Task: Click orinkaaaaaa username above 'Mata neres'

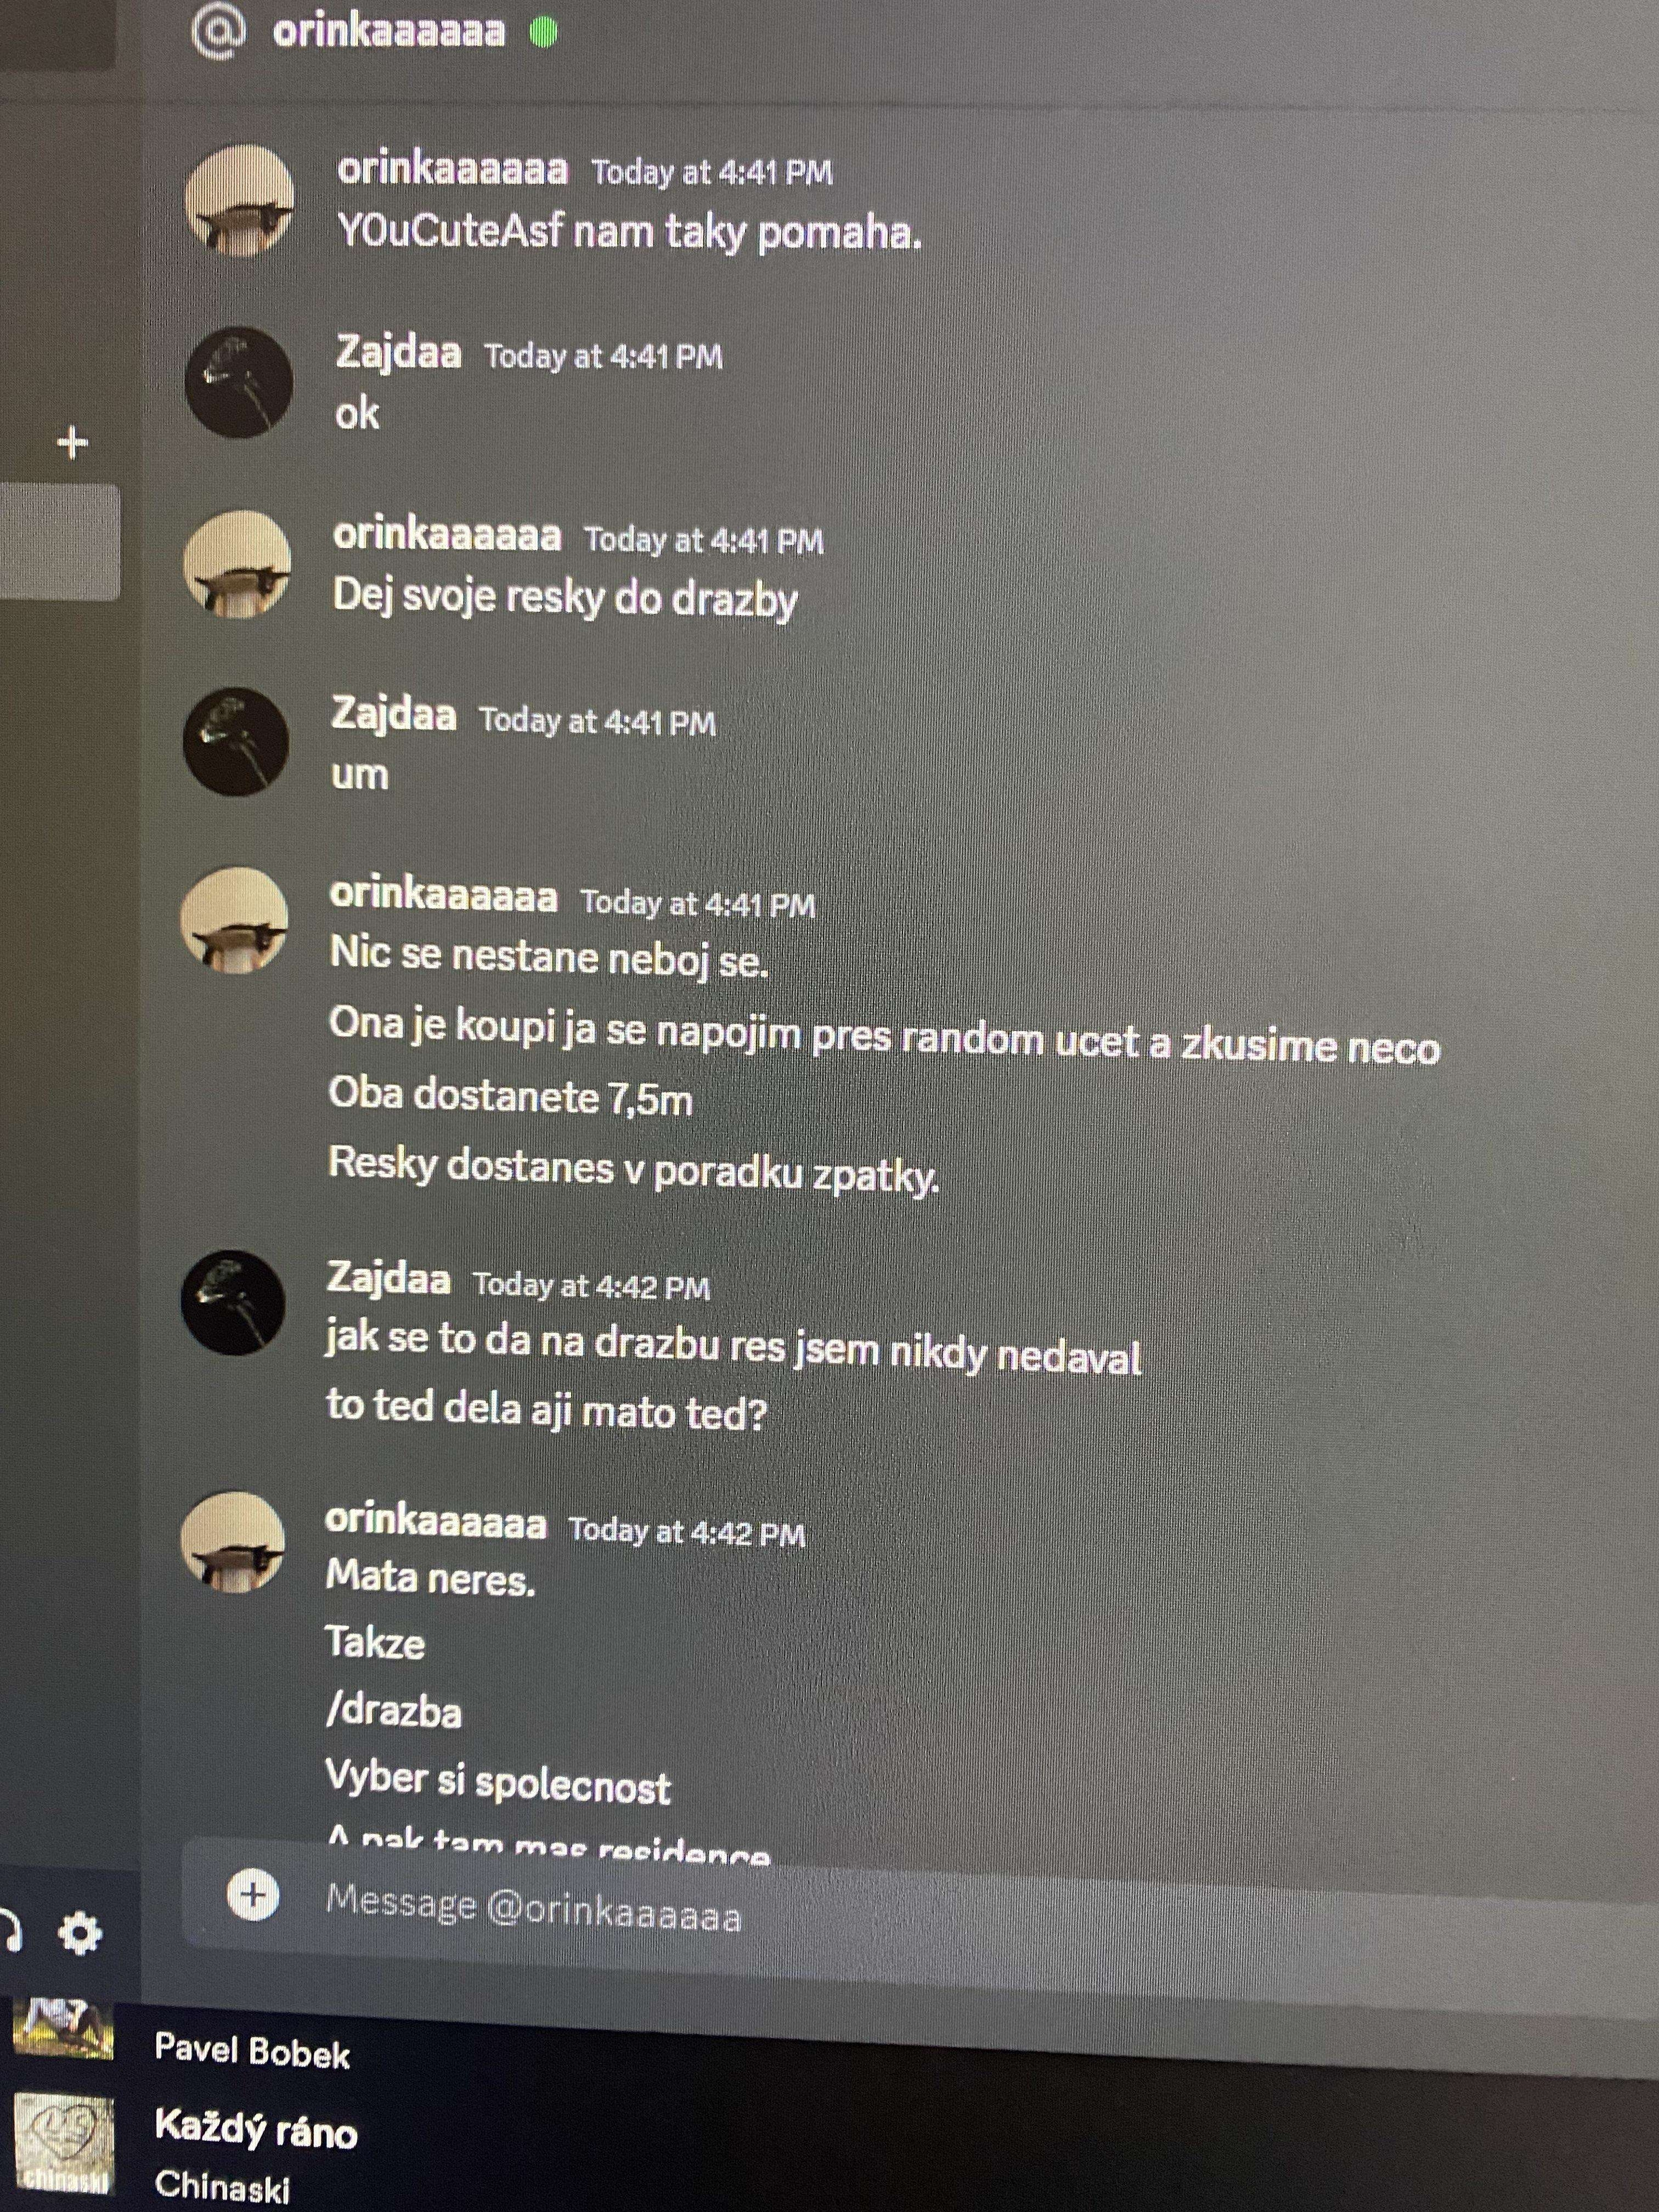Action: pyautogui.click(x=436, y=1522)
